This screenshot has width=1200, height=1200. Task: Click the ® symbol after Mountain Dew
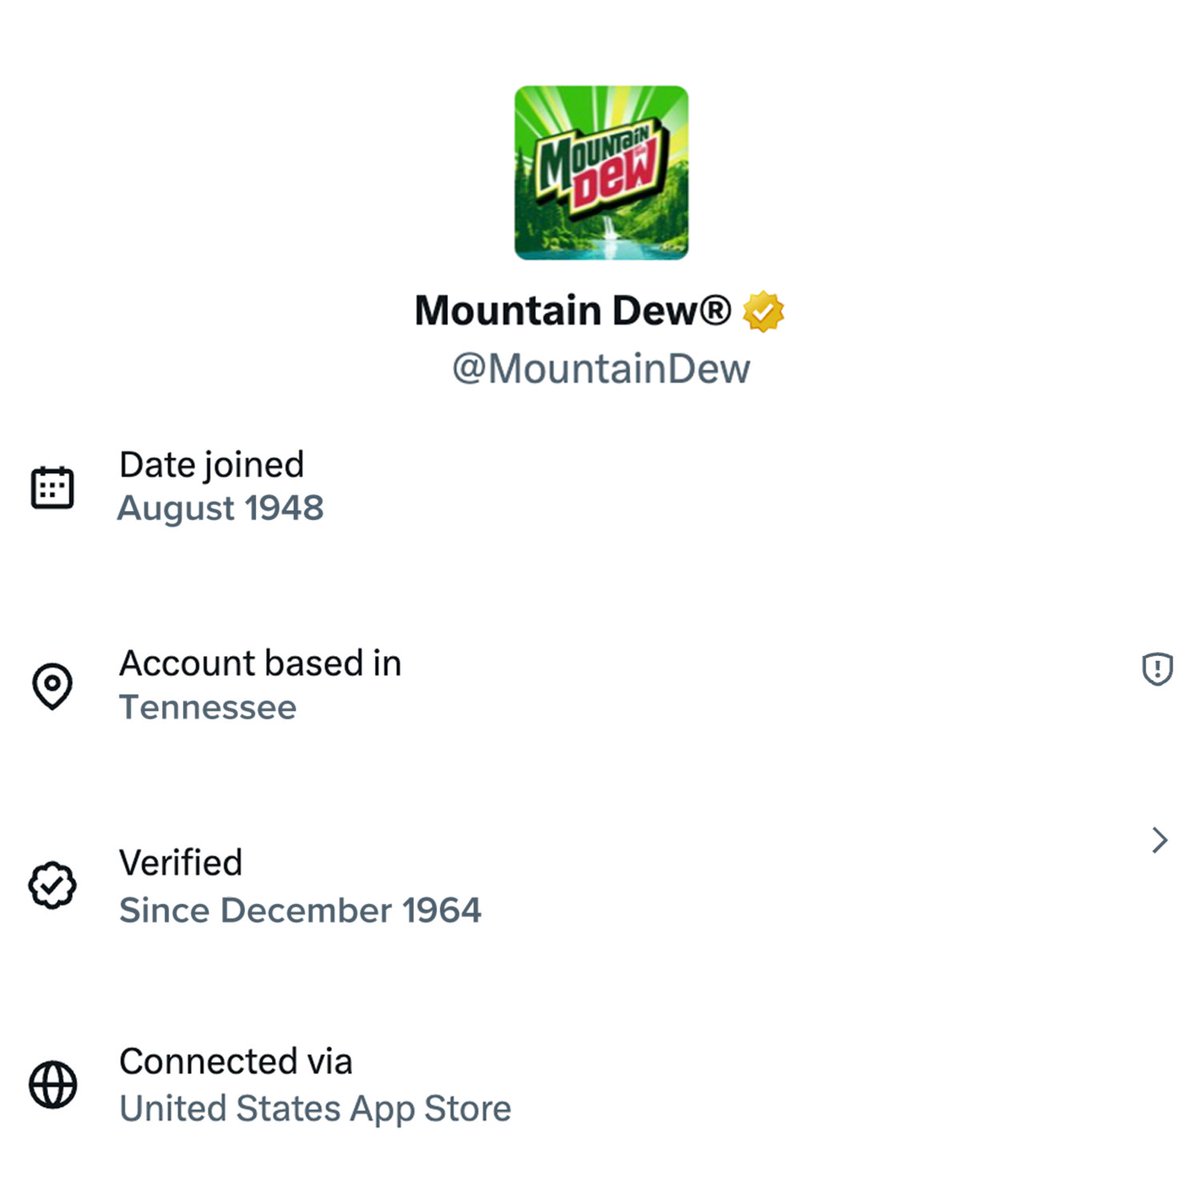[x=715, y=310]
